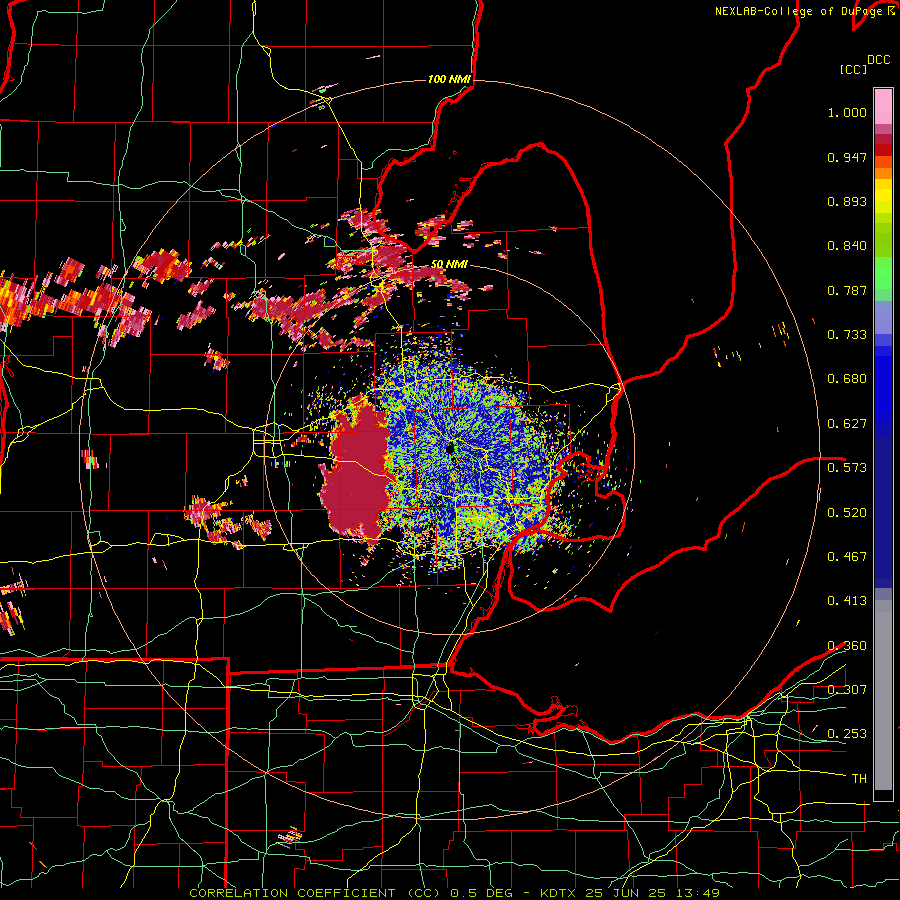Select the 0.573 scale value
Viewport: 900px width, 900px height.
(847, 468)
